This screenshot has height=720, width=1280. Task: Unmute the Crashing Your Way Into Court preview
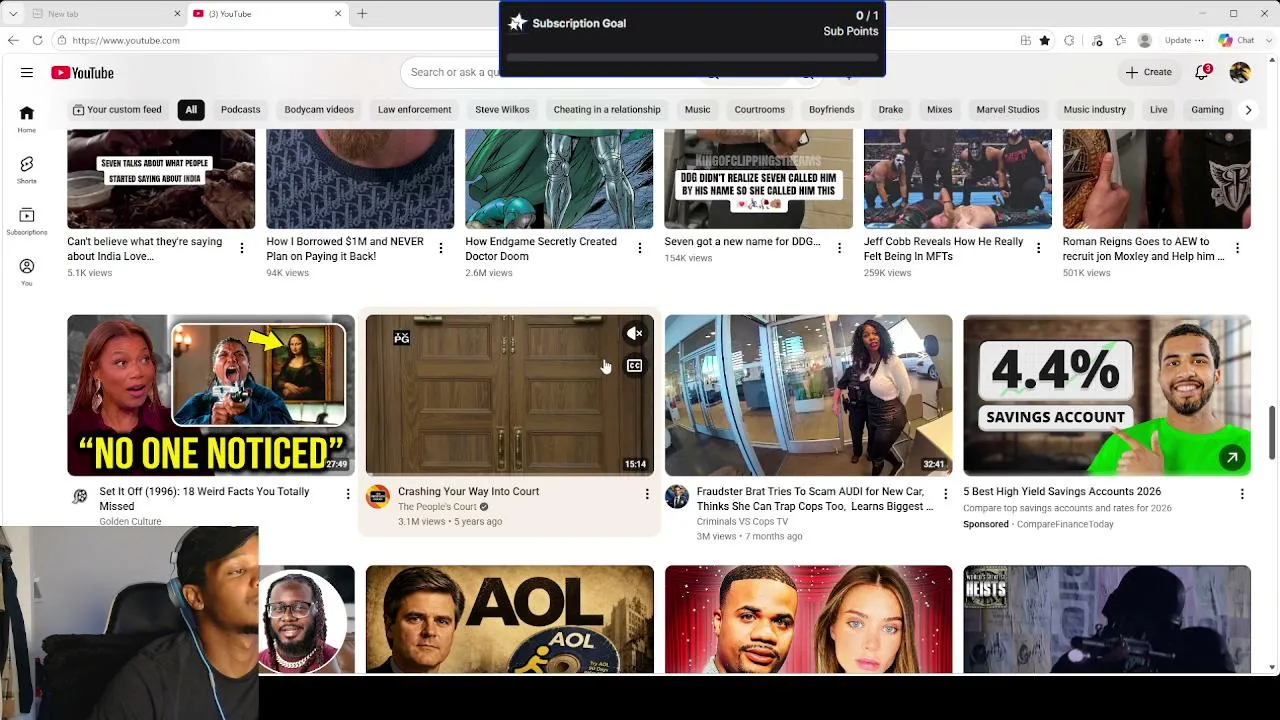point(634,334)
